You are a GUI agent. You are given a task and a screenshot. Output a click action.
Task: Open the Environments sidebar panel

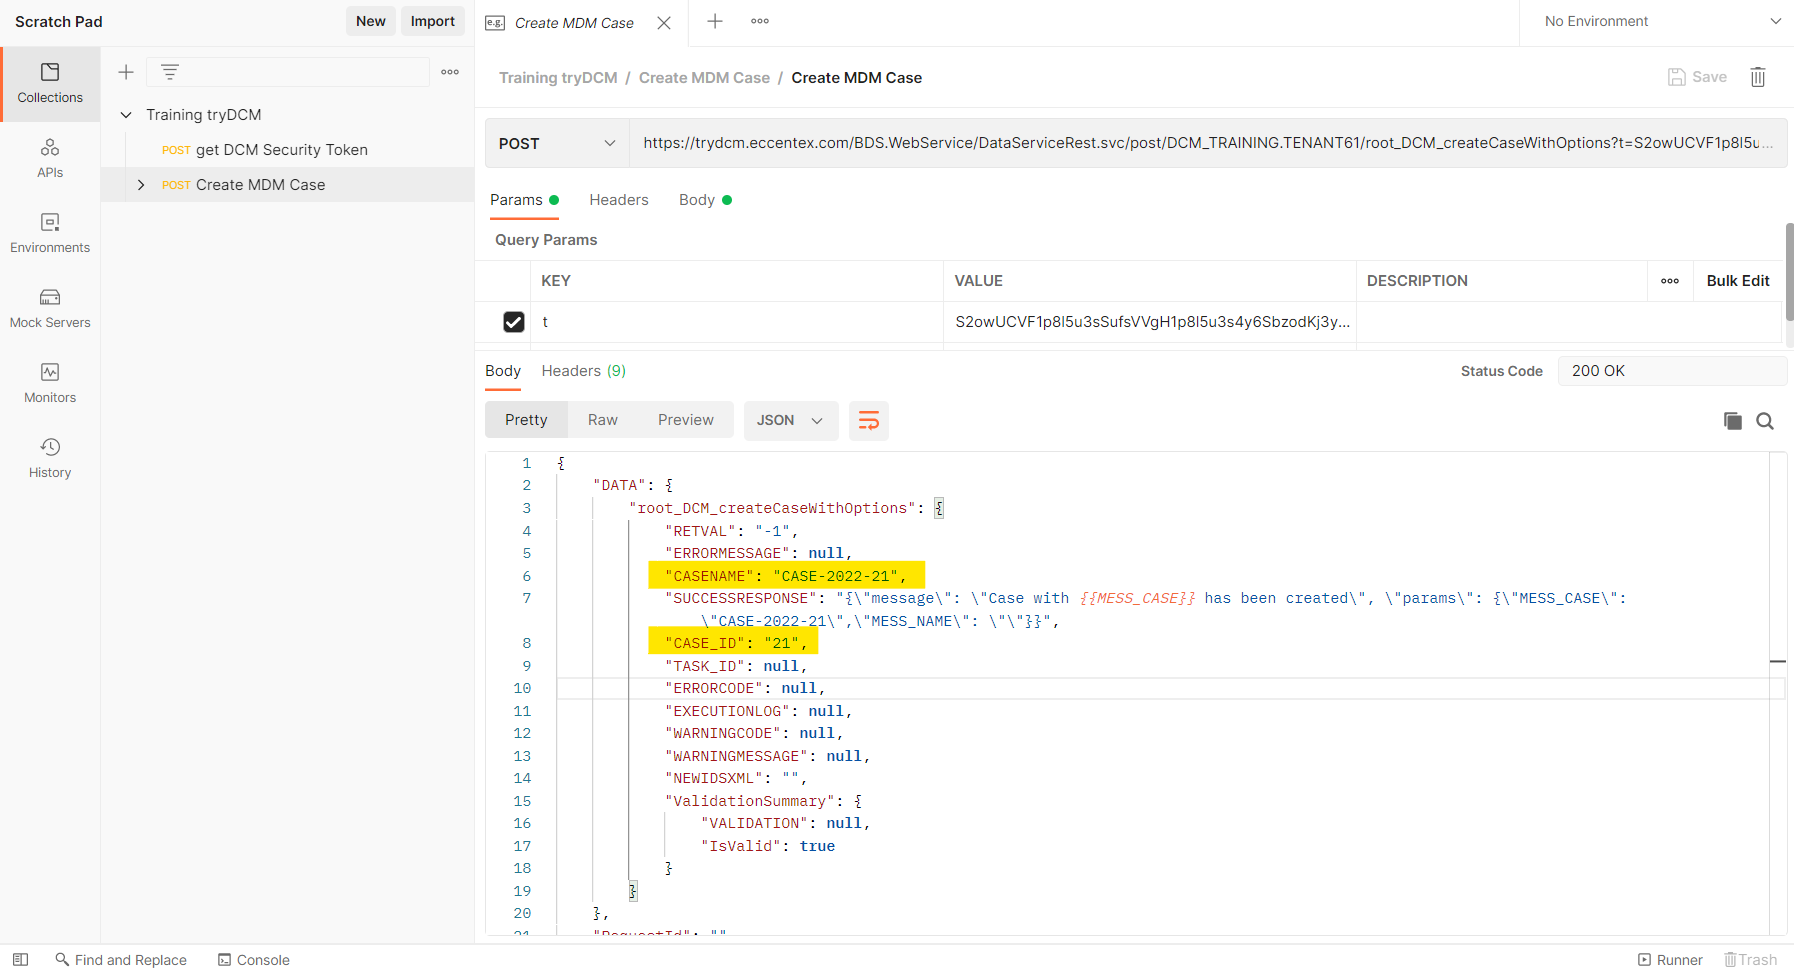50,234
